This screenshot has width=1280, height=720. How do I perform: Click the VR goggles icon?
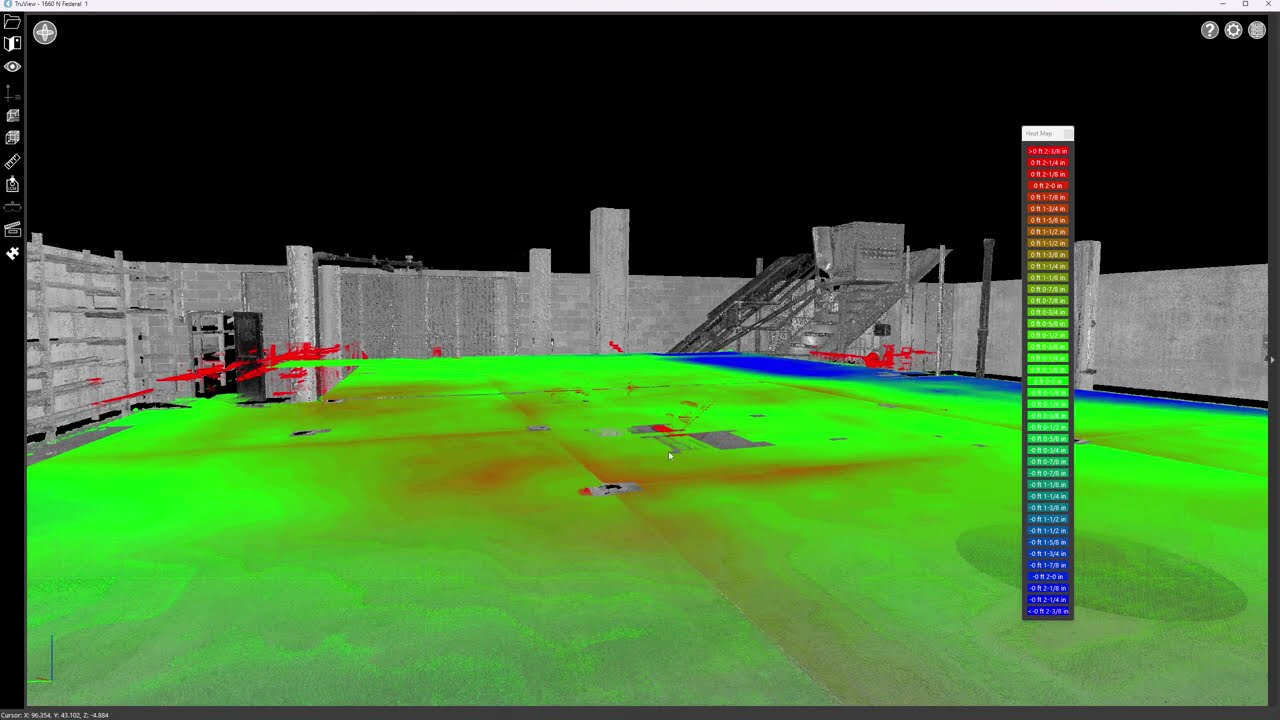pyautogui.click(x=12, y=207)
